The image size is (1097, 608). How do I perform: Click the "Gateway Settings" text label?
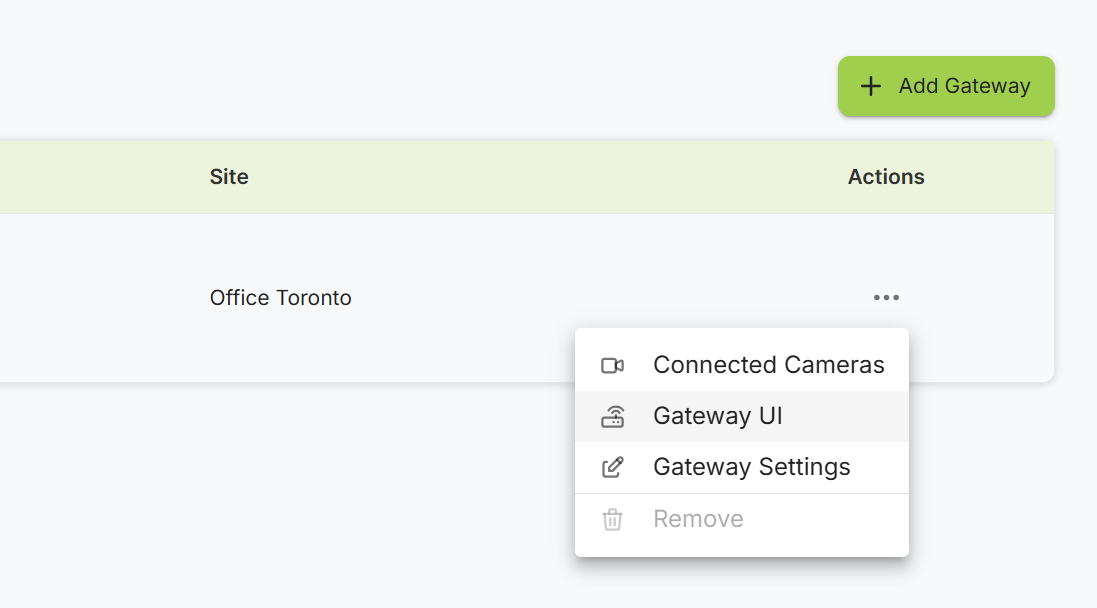(751, 467)
